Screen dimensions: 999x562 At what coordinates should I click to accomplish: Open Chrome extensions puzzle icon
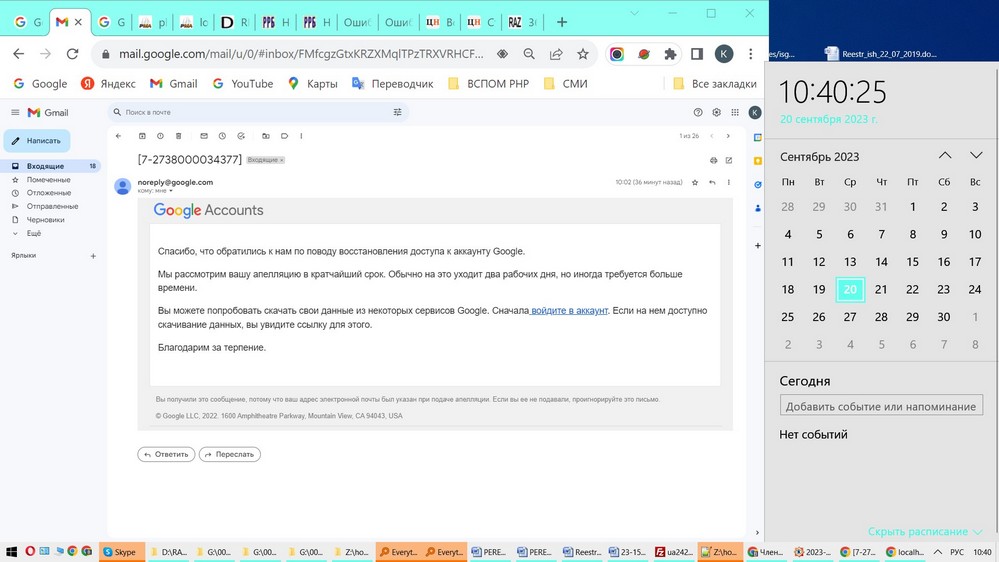point(670,54)
